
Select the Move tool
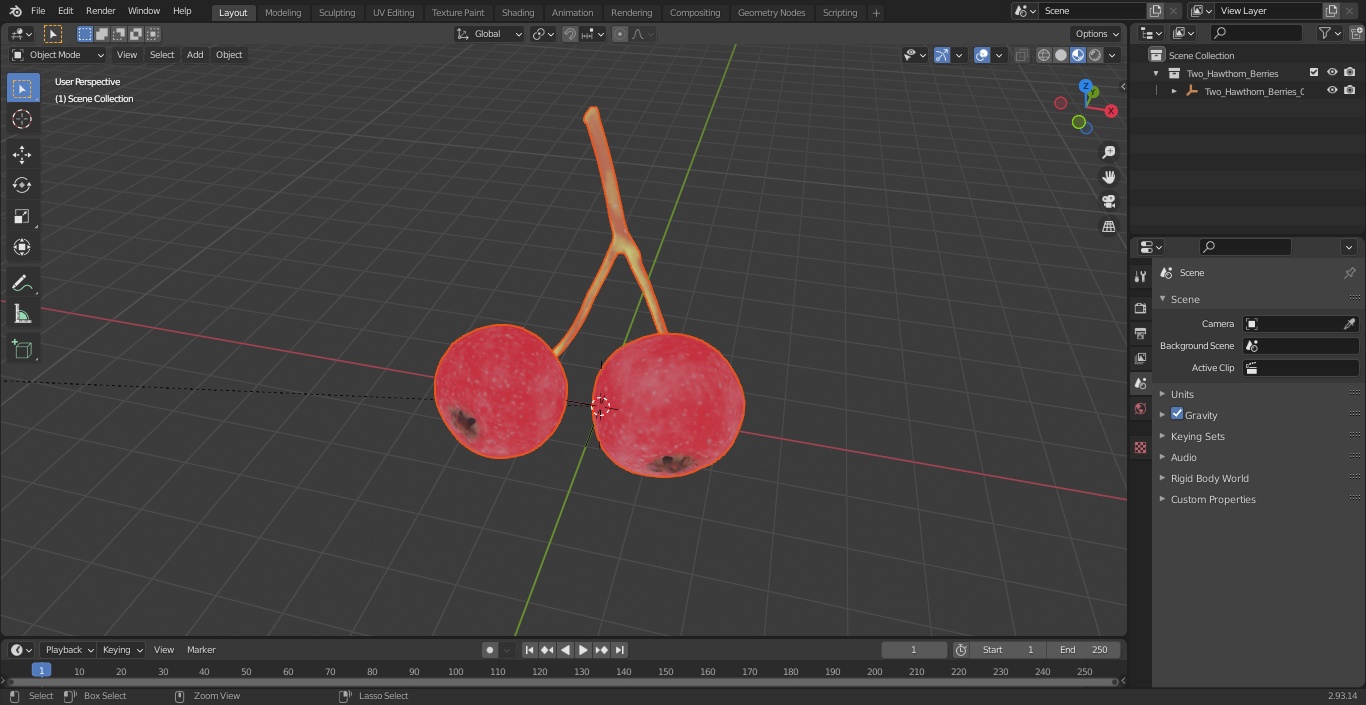click(x=22, y=154)
